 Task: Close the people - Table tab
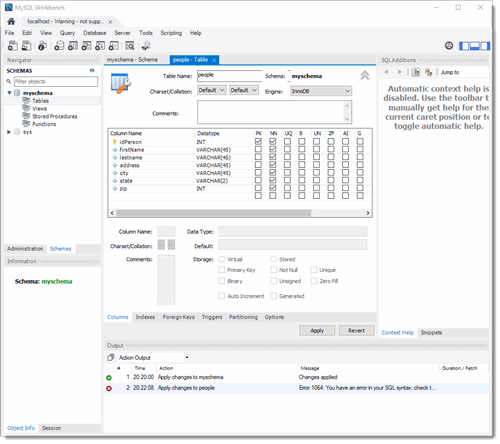[214, 60]
